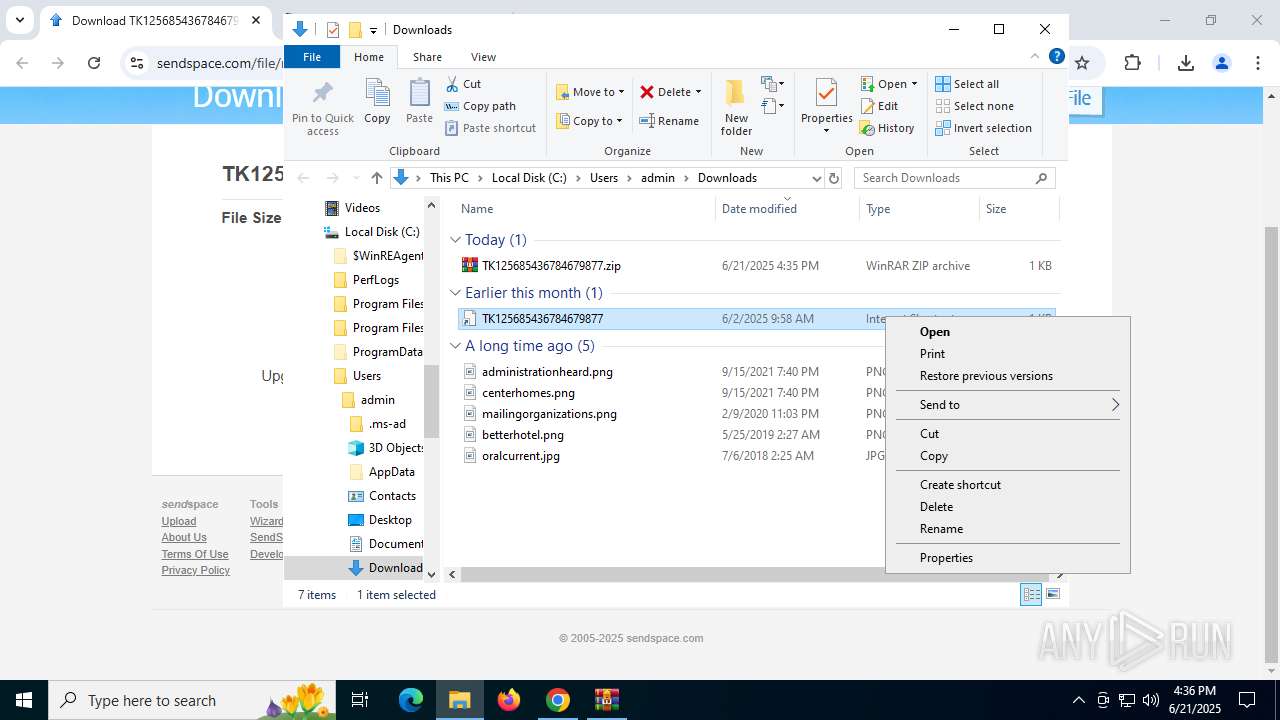Choose Print in context menu

(x=1007, y=354)
